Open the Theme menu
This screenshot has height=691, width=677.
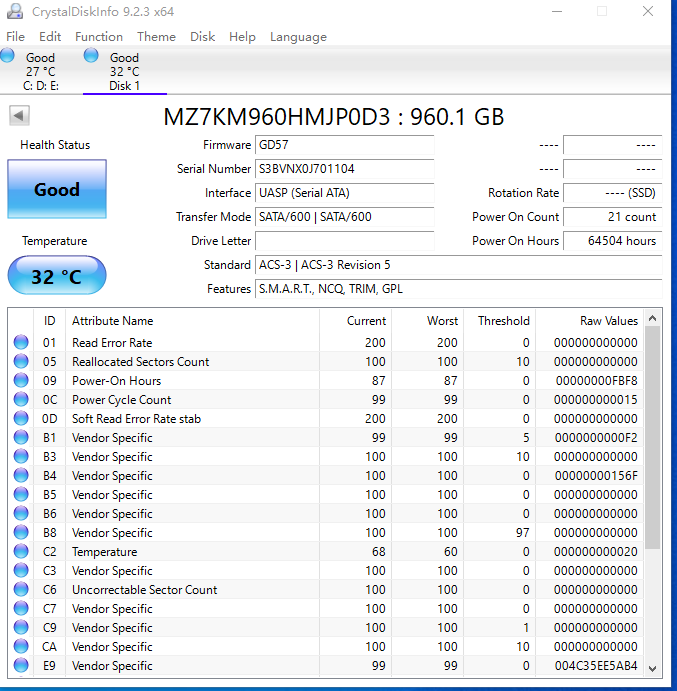point(156,37)
